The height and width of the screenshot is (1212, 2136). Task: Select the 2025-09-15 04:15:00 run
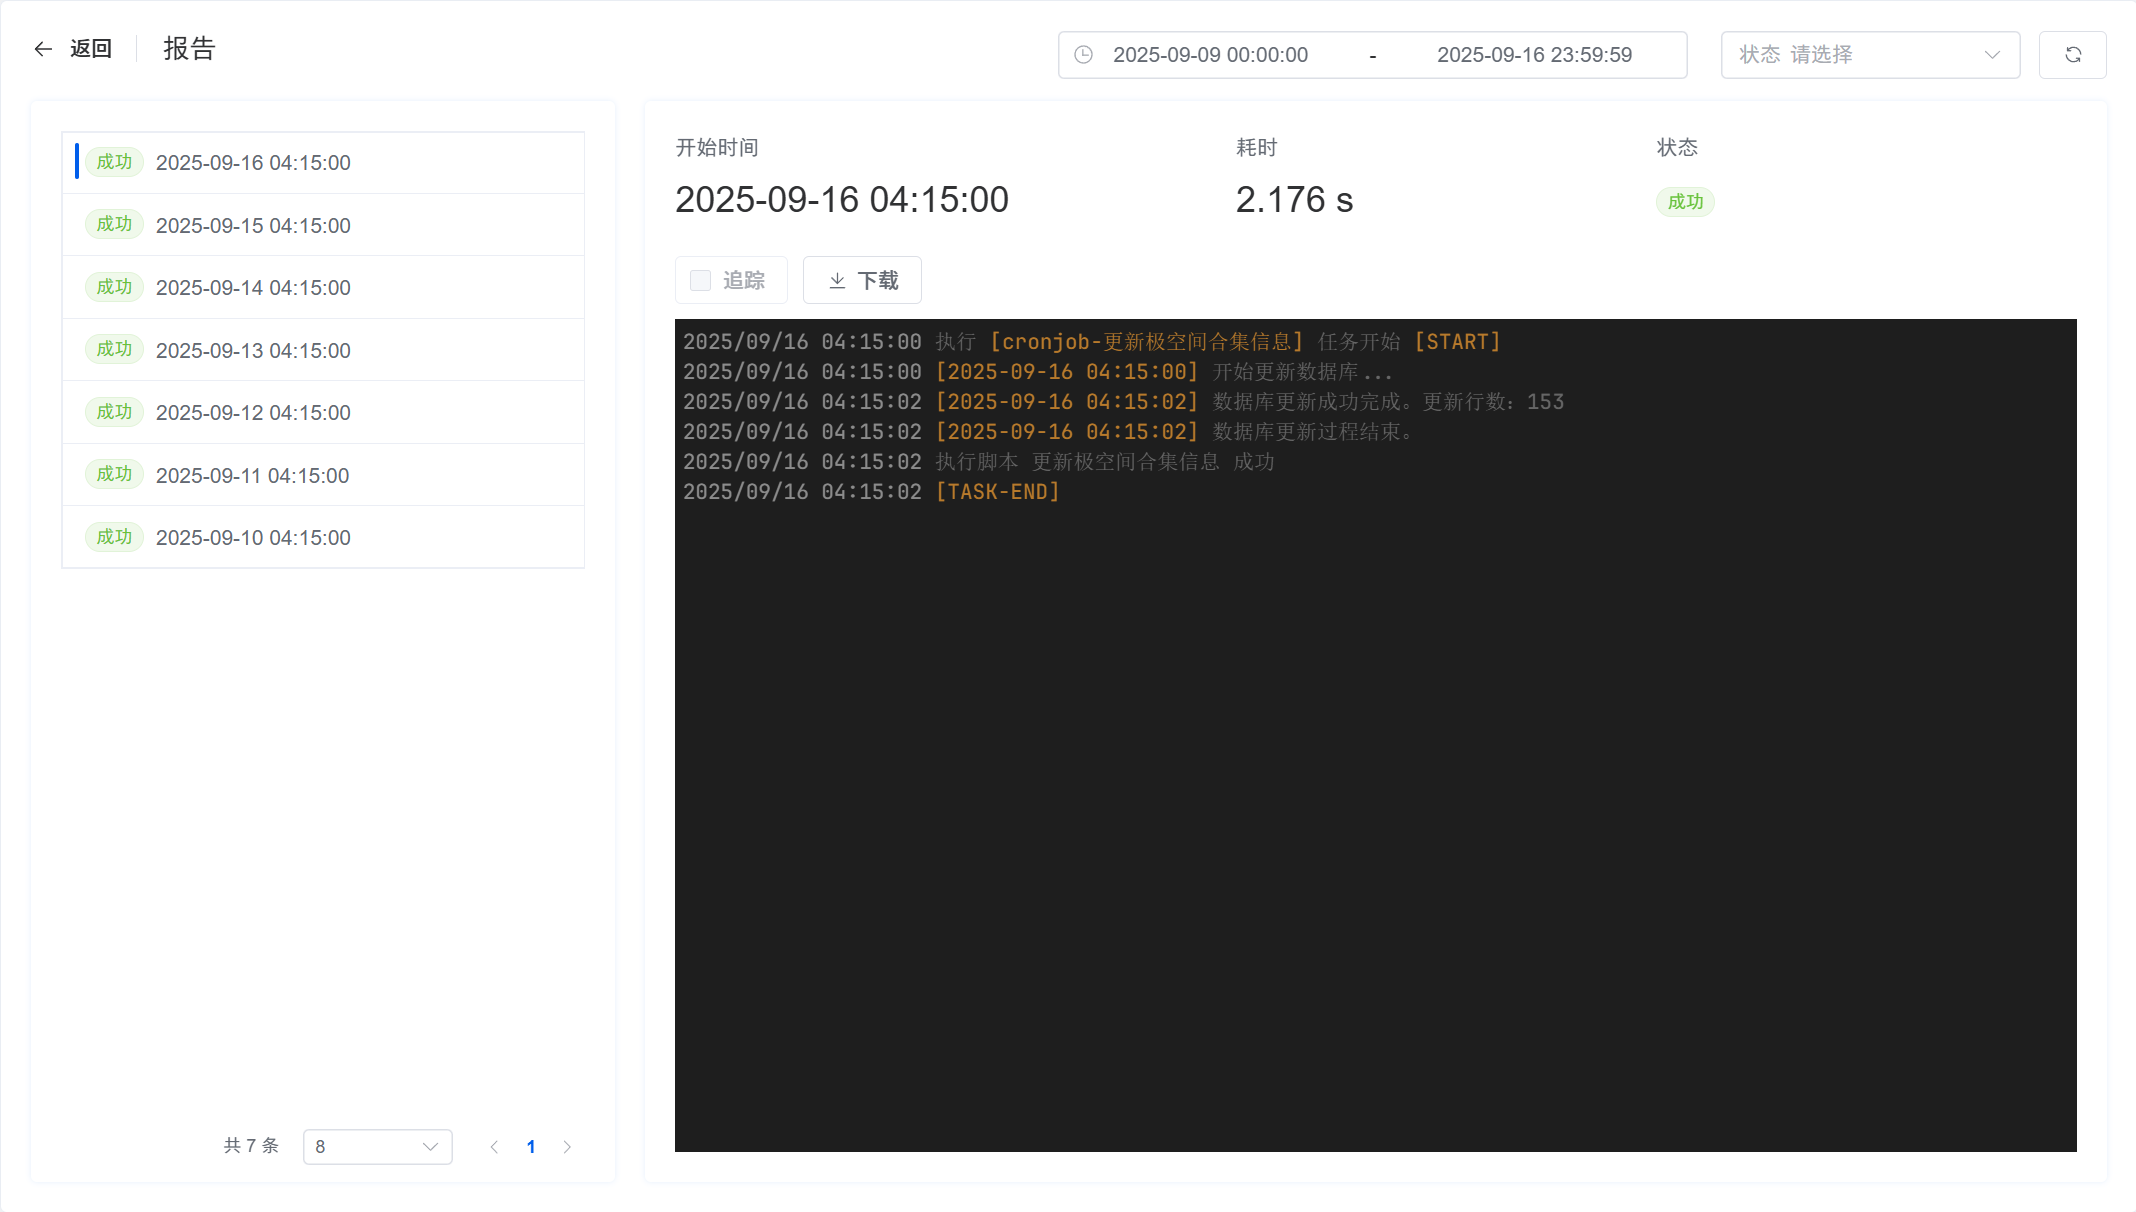pyautogui.click(x=253, y=225)
